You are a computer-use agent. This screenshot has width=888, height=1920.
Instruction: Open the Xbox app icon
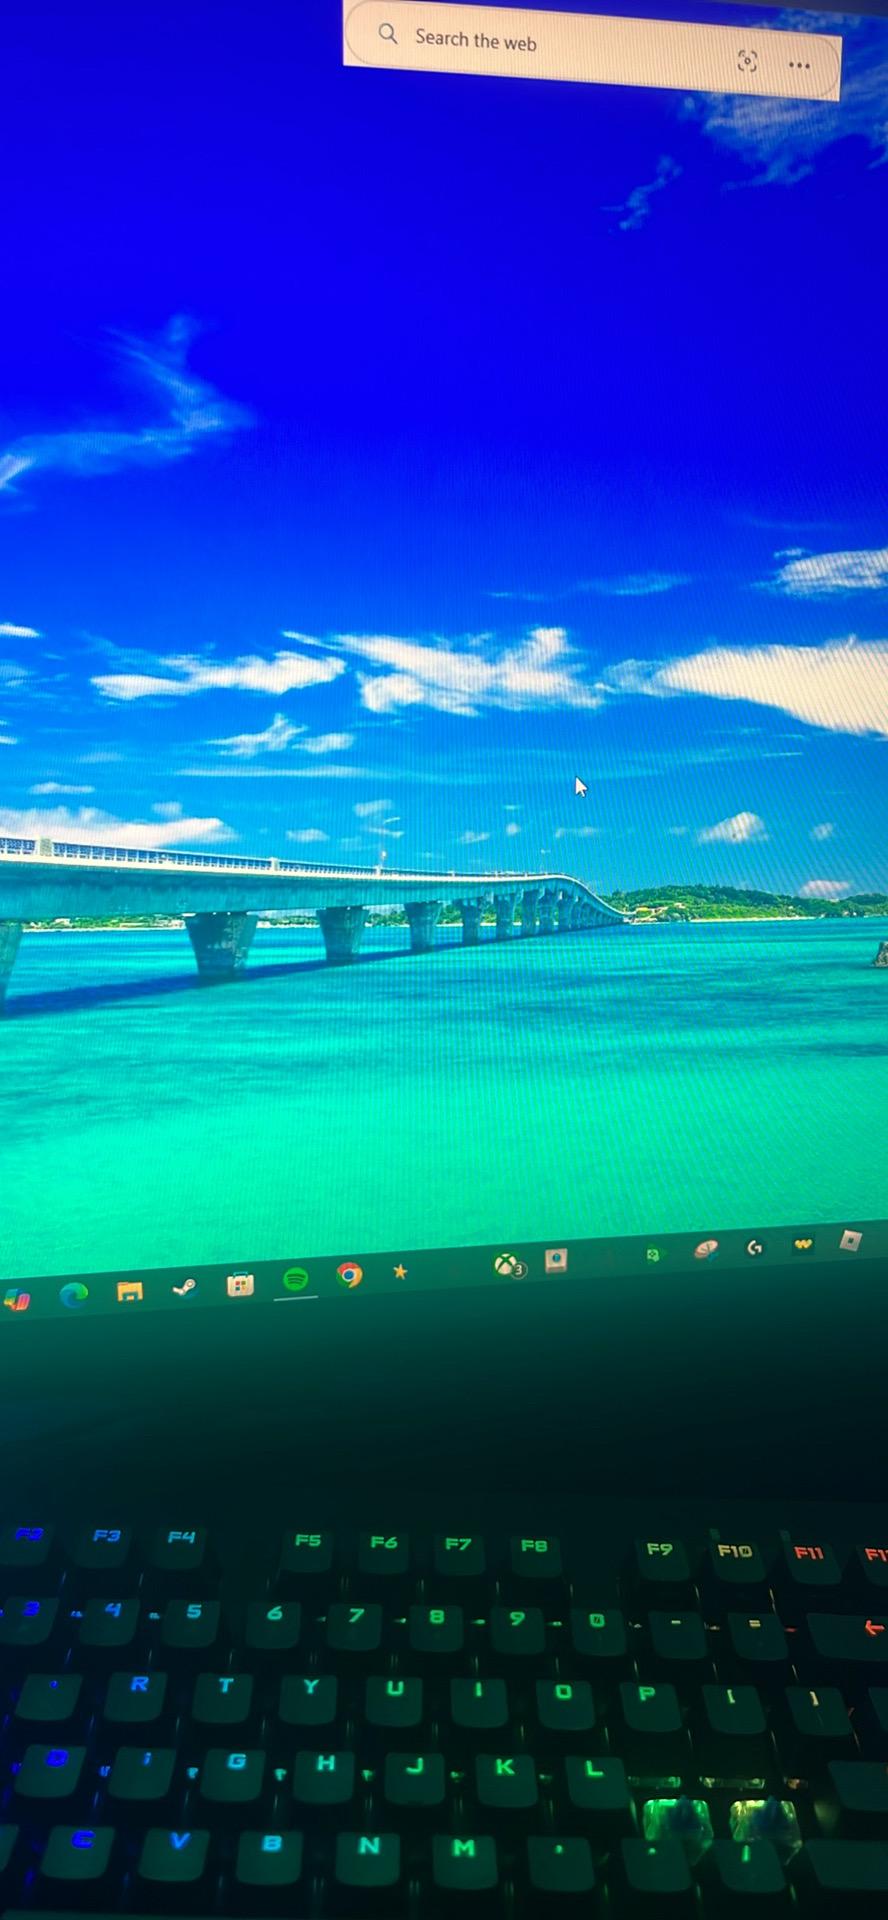point(509,1265)
